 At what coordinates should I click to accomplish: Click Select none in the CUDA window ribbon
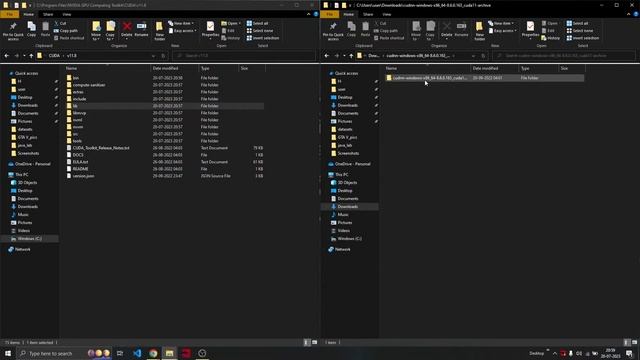[x=260, y=31]
